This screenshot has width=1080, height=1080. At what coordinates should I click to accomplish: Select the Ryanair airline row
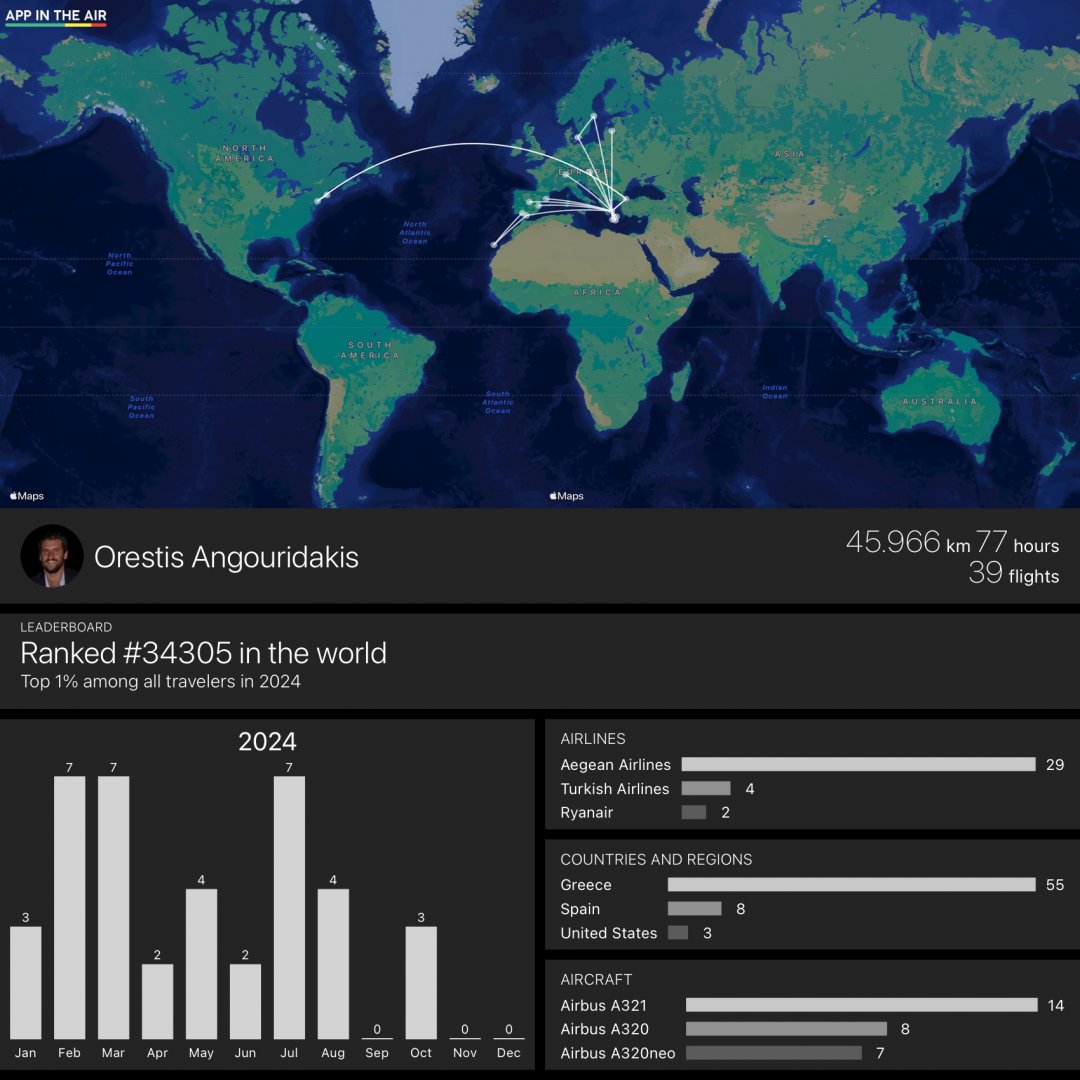pyautogui.click(x=587, y=813)
